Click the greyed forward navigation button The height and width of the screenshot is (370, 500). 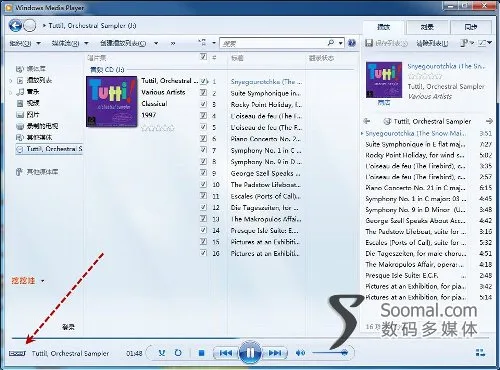point(30,25)
